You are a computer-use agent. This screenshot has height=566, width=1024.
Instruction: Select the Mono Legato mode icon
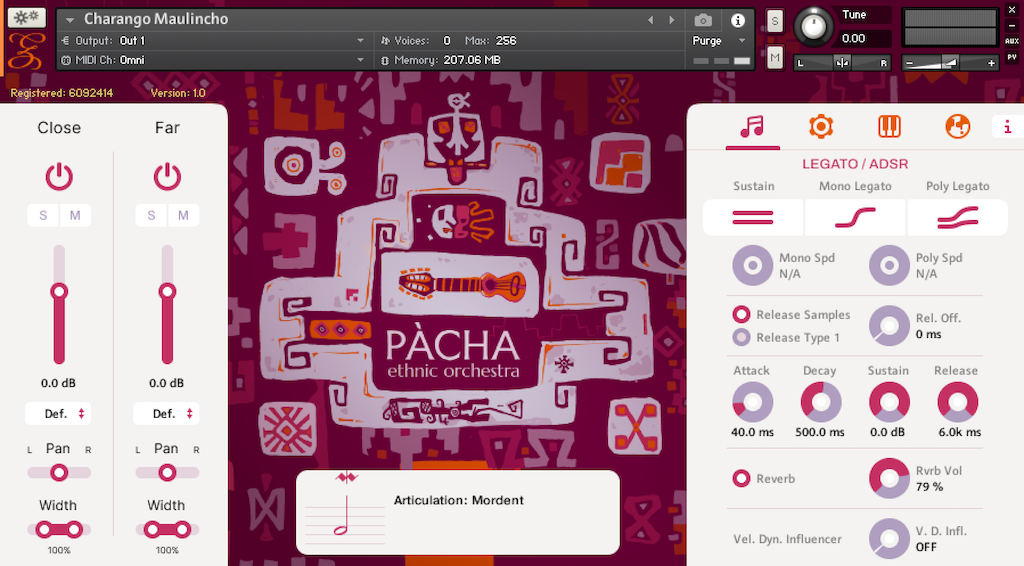click(x=855, y=217)
